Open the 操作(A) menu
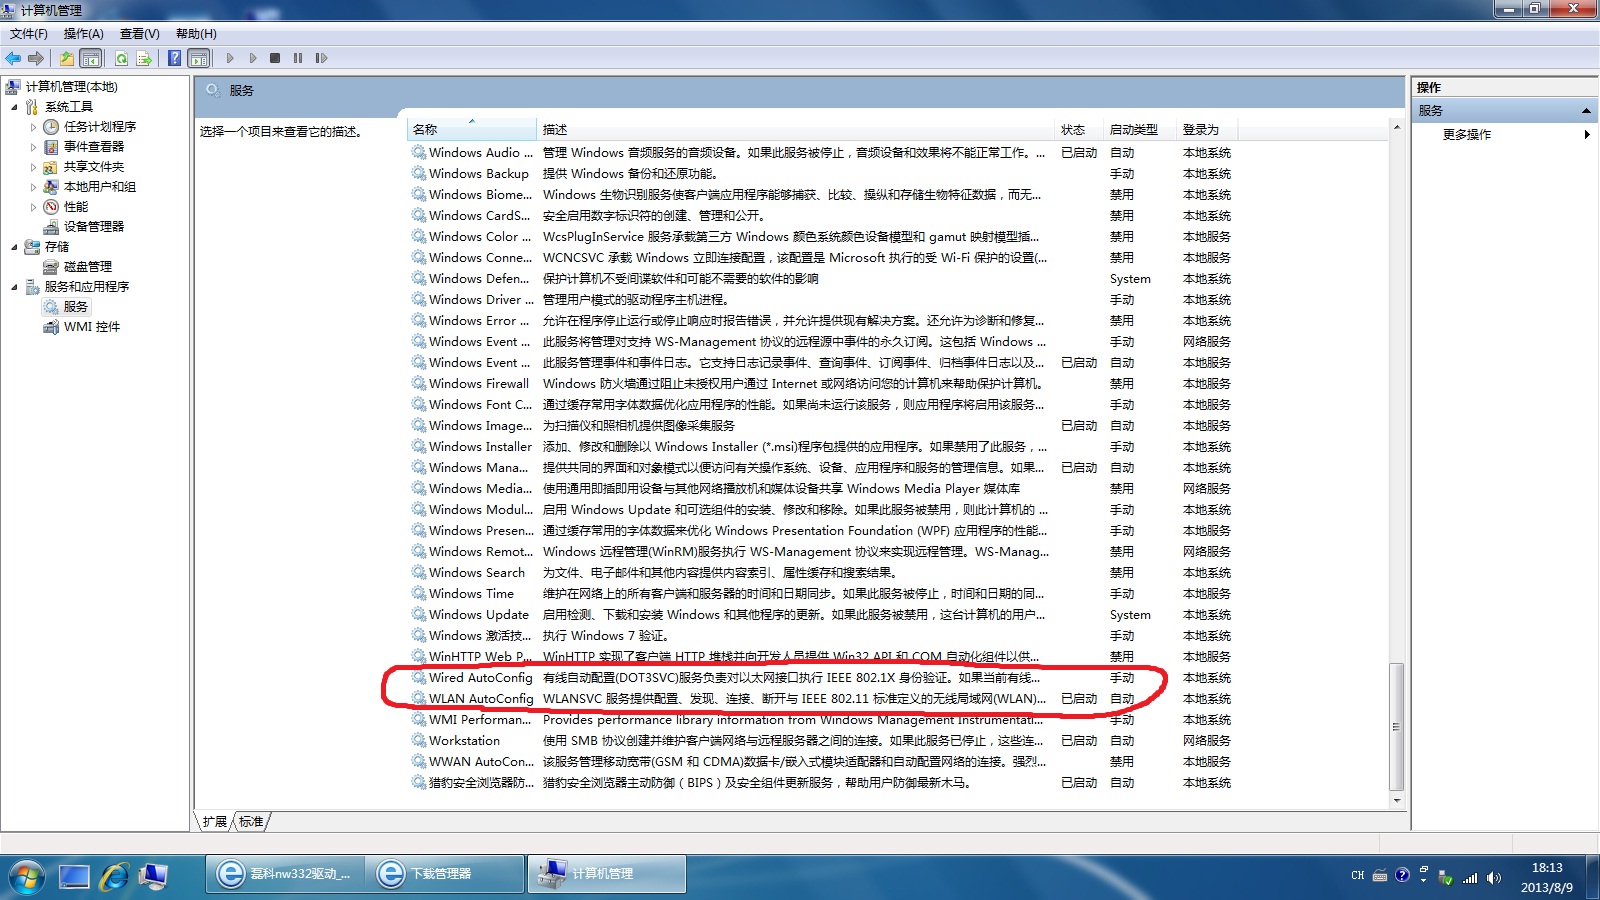 point(84,34)
